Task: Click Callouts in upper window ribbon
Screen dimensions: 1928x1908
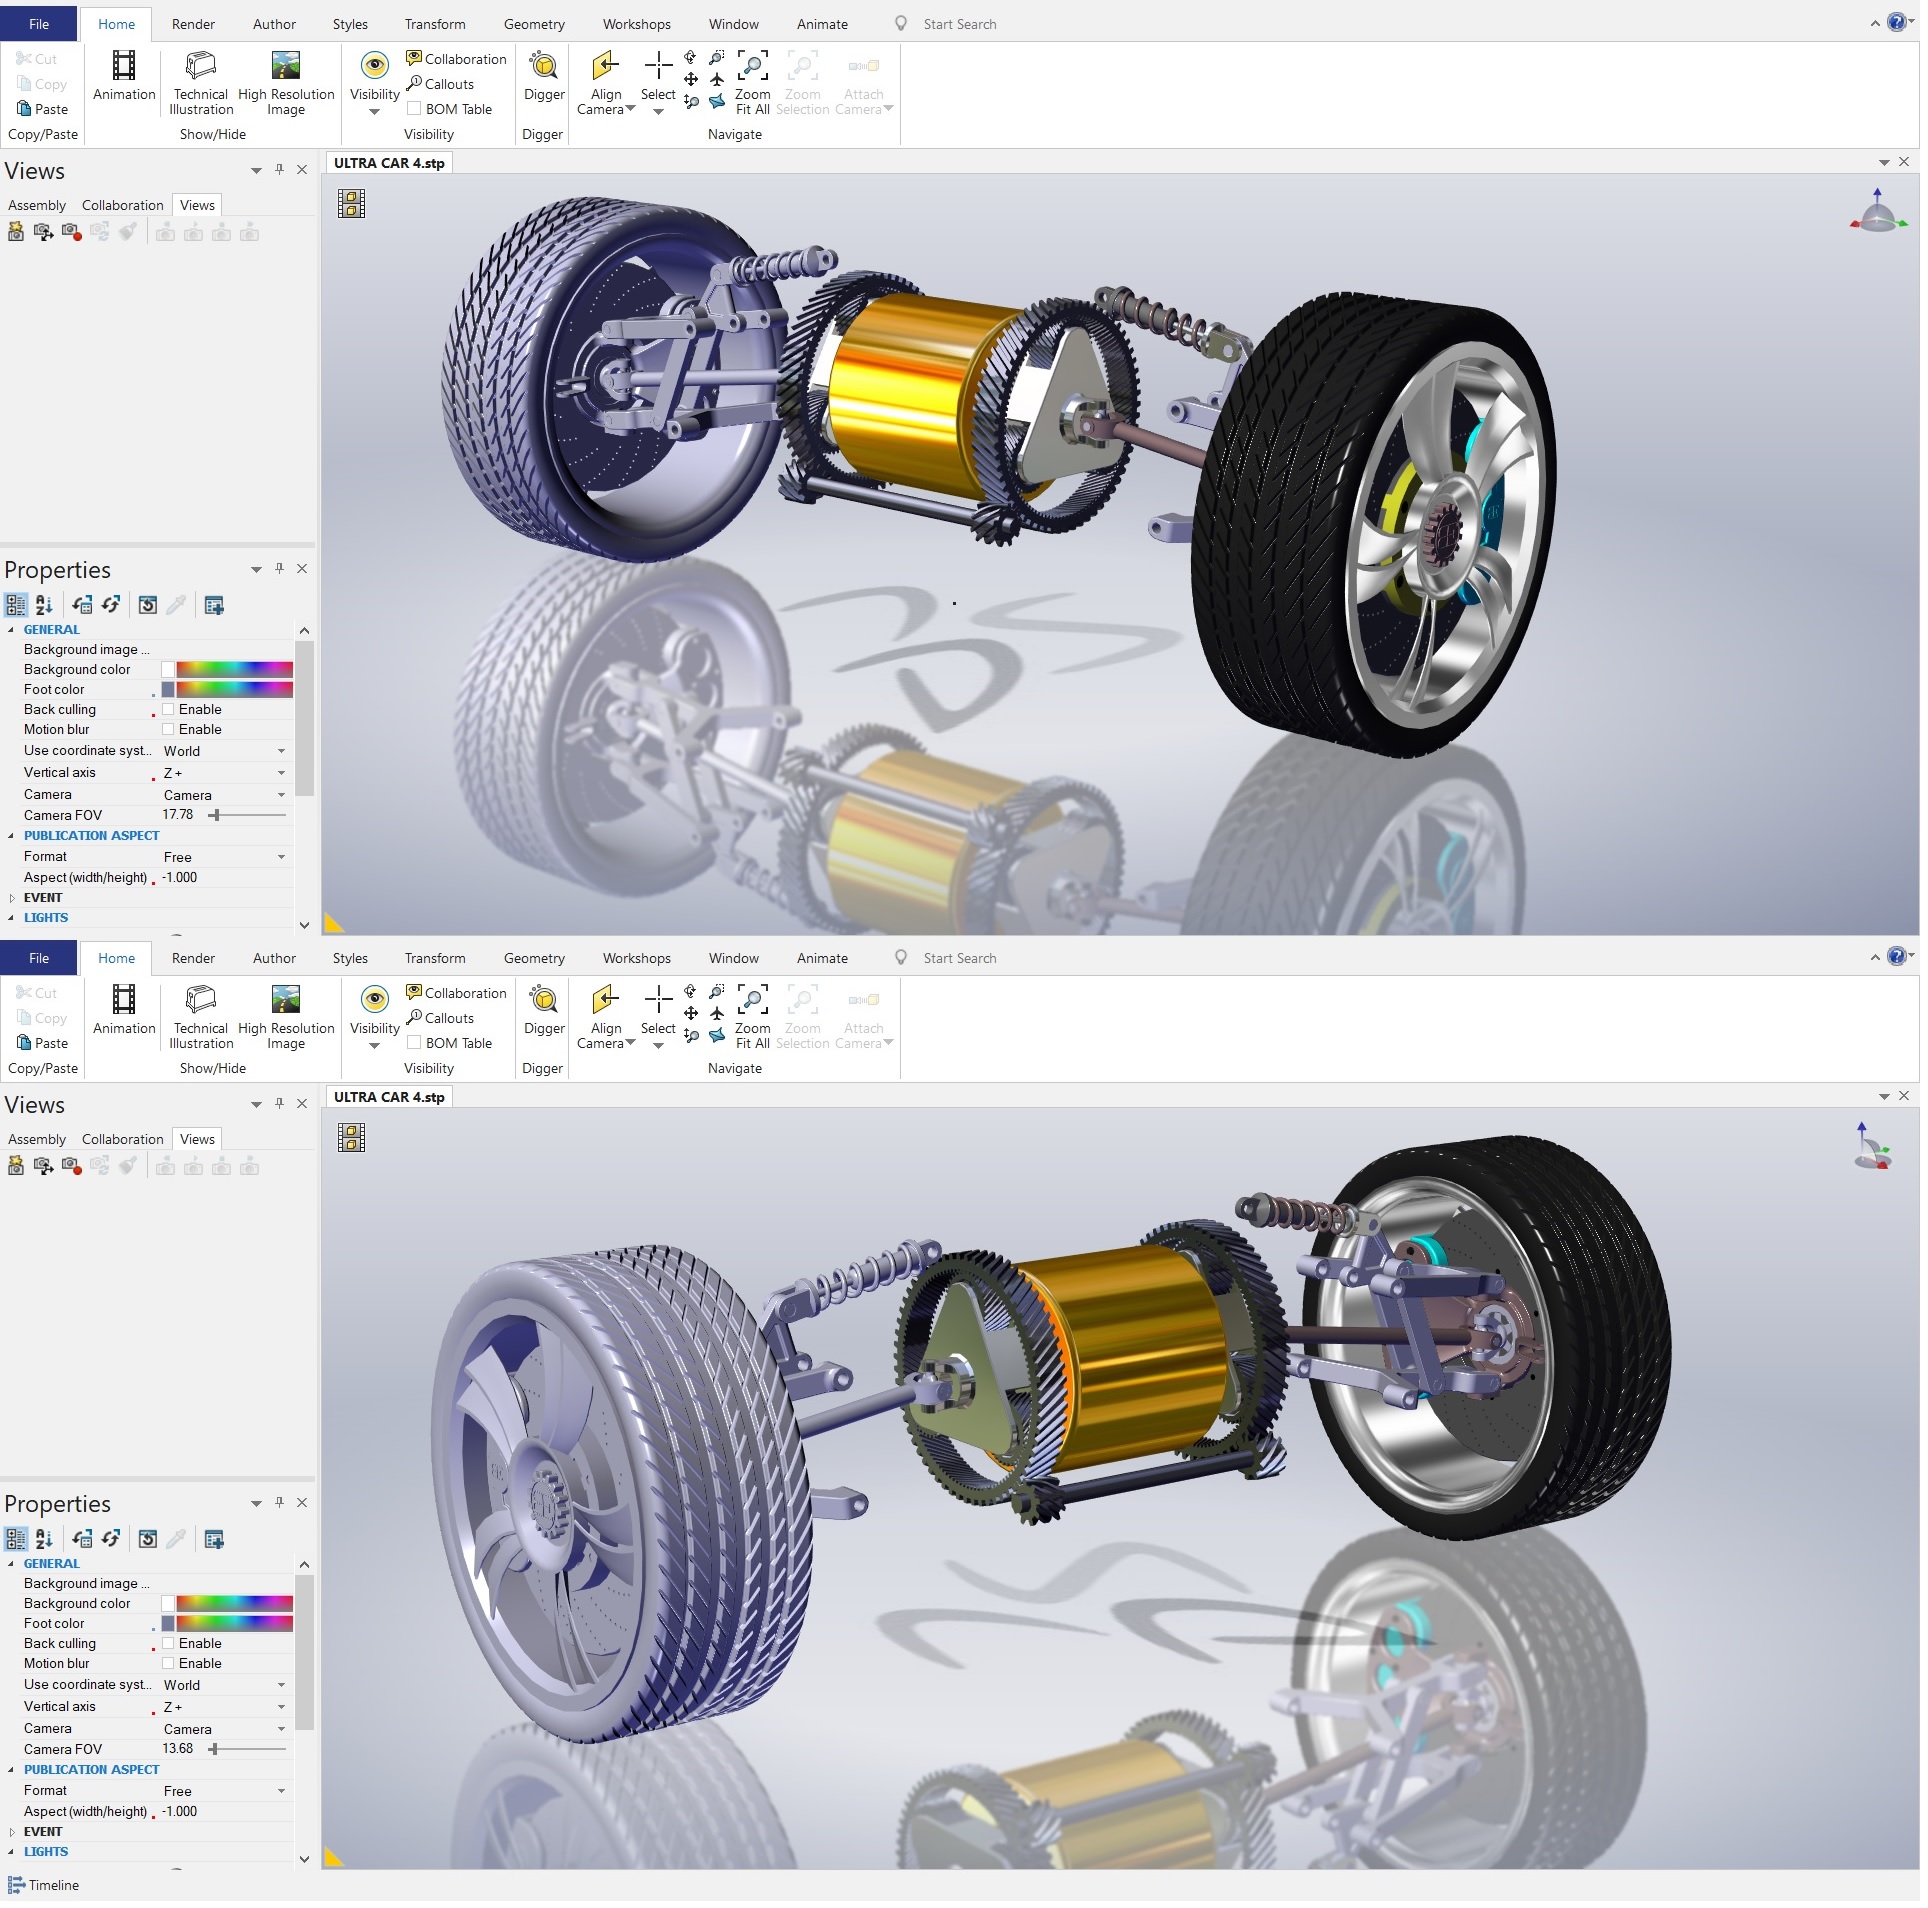Action: click(x=440, y=84)
